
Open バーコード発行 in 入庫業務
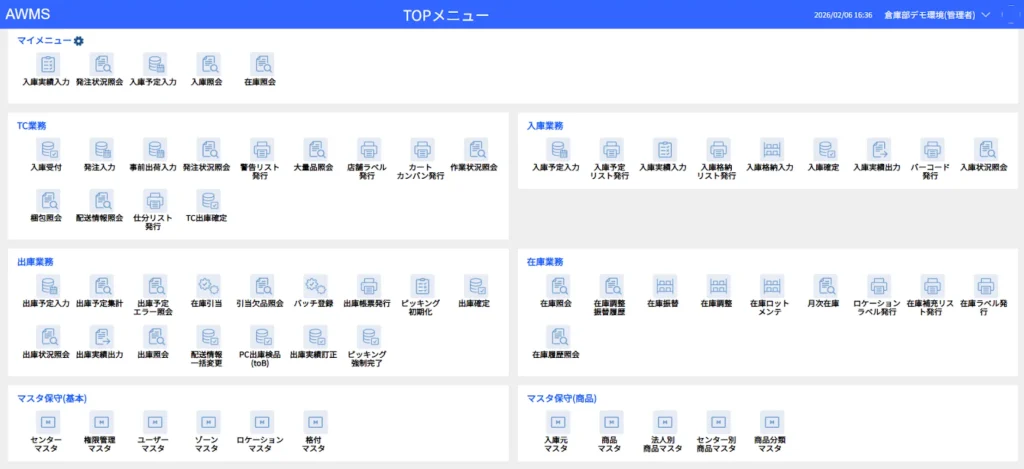pyautogui.click(x=931, y=150)
